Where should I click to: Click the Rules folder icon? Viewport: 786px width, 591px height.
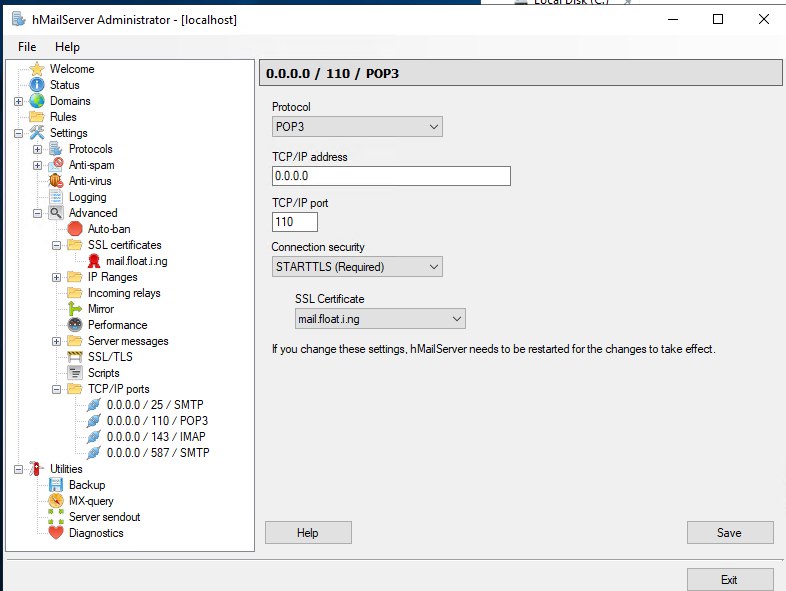(37, 117)
